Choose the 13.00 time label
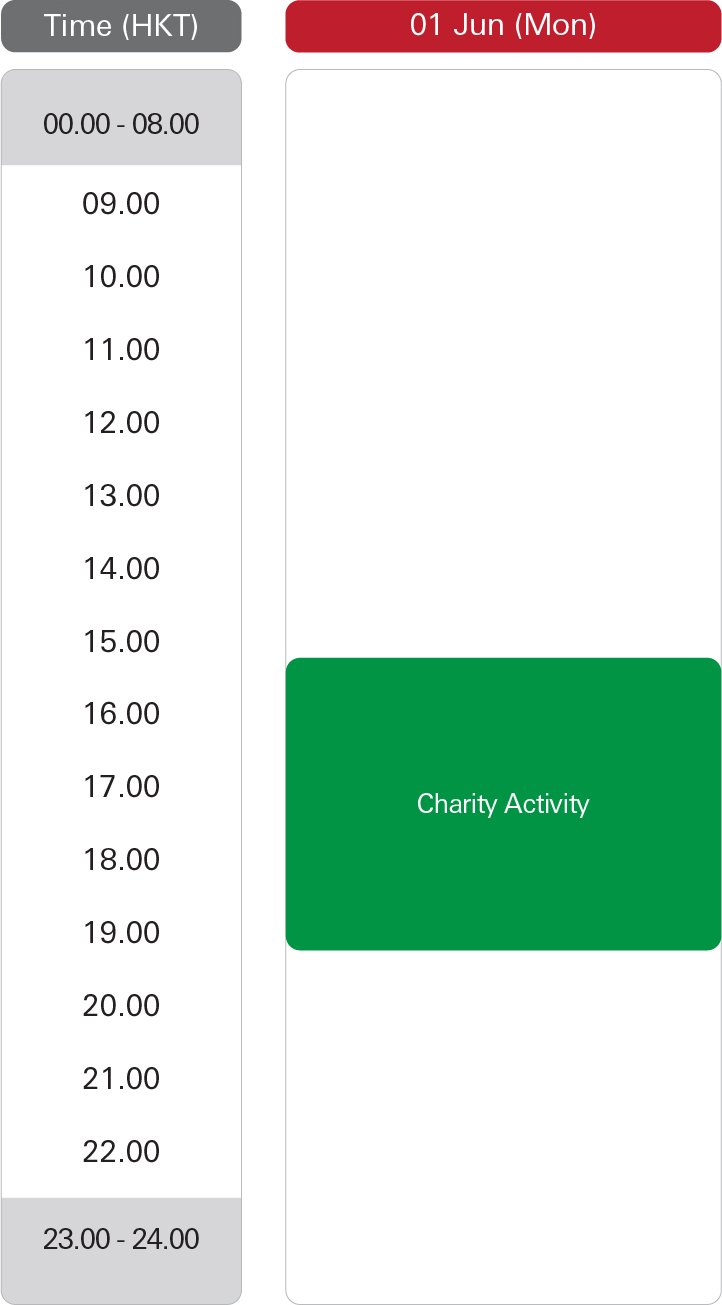The width and height of the screenshot is (722, 1305). click(x=121, y=496)
